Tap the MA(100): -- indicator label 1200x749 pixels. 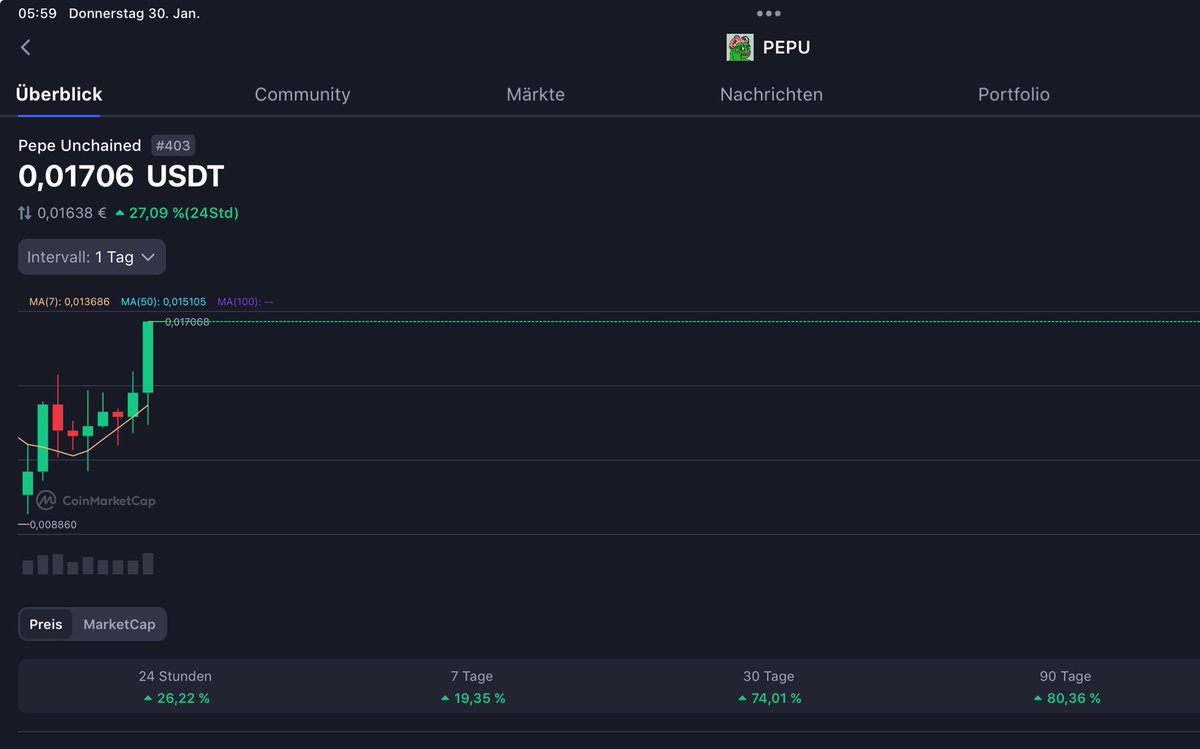(245, 301)
